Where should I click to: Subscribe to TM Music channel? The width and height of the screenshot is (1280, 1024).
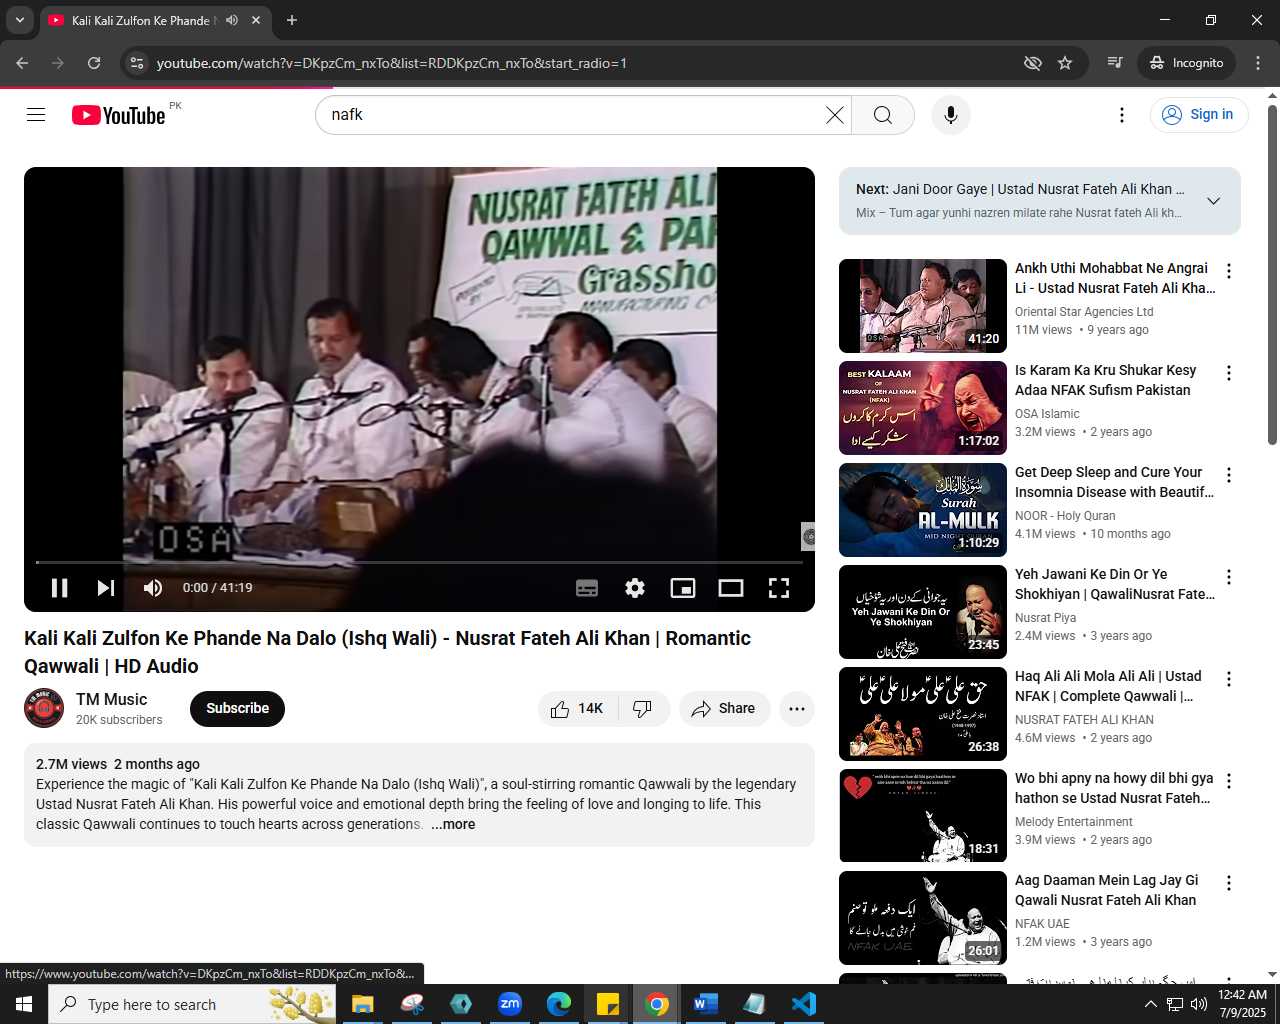pos(237,709)
